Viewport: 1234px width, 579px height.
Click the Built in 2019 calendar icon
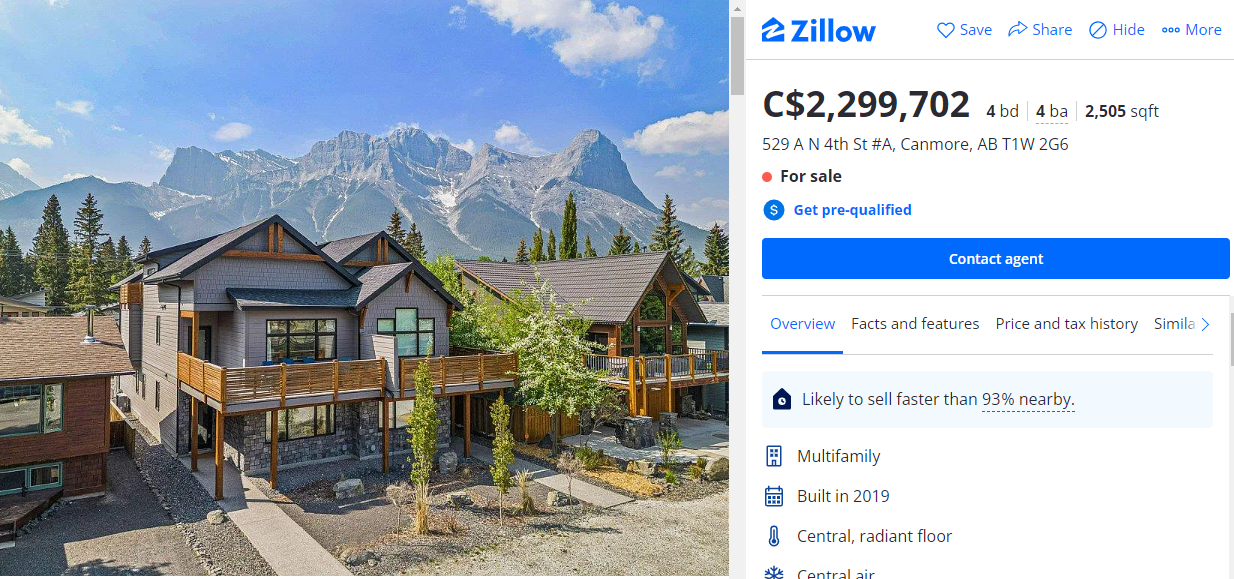pos(774,496)
